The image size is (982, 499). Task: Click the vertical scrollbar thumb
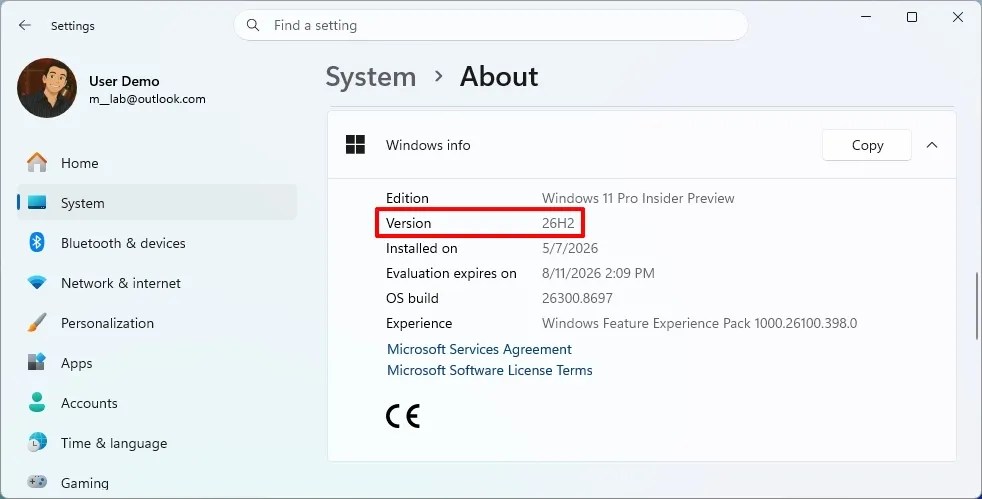(x=976, y=306)
